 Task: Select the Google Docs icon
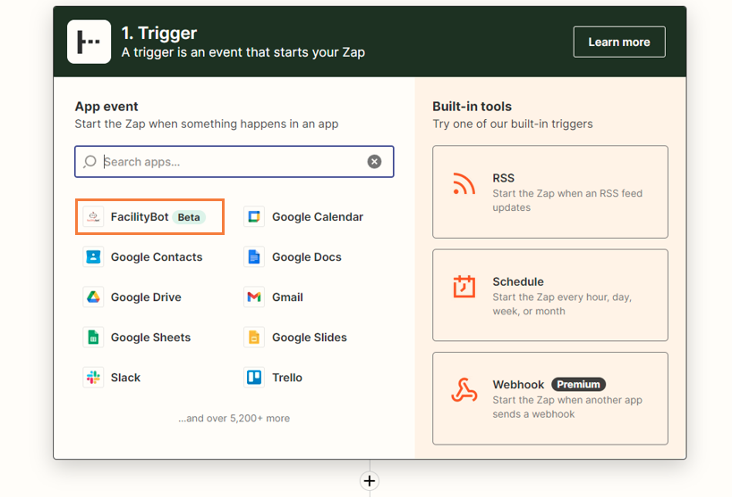[x=254, y=257]
